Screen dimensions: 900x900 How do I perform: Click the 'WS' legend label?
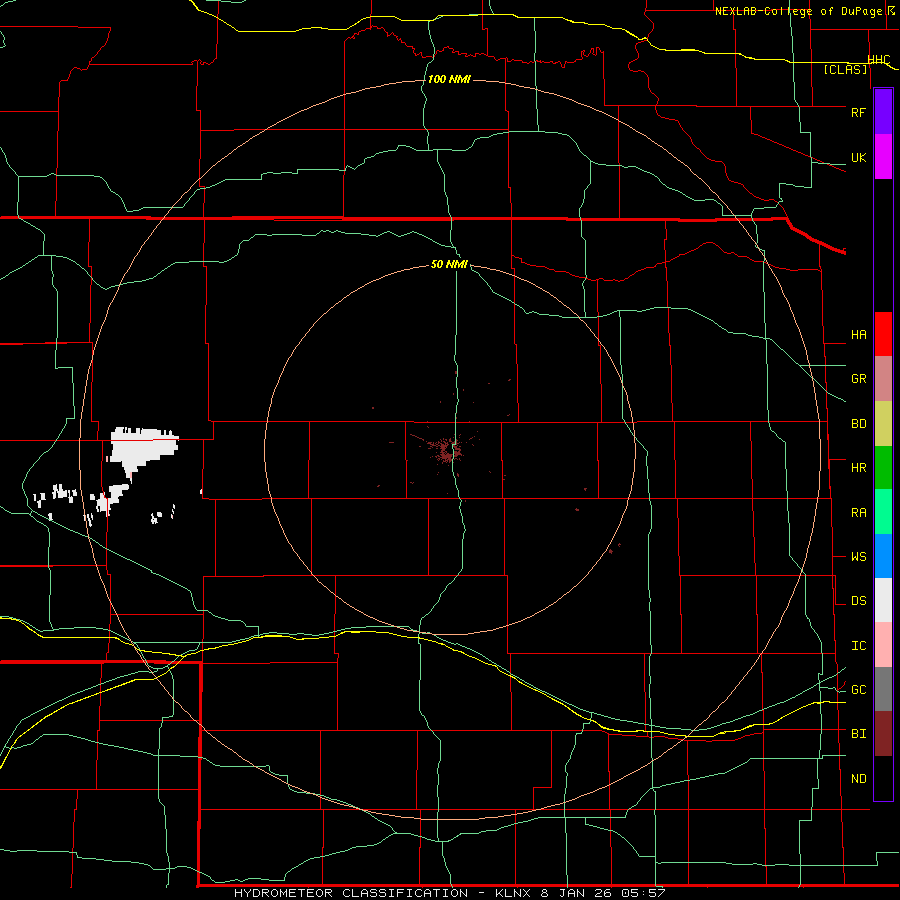click(x=858, y=557)
